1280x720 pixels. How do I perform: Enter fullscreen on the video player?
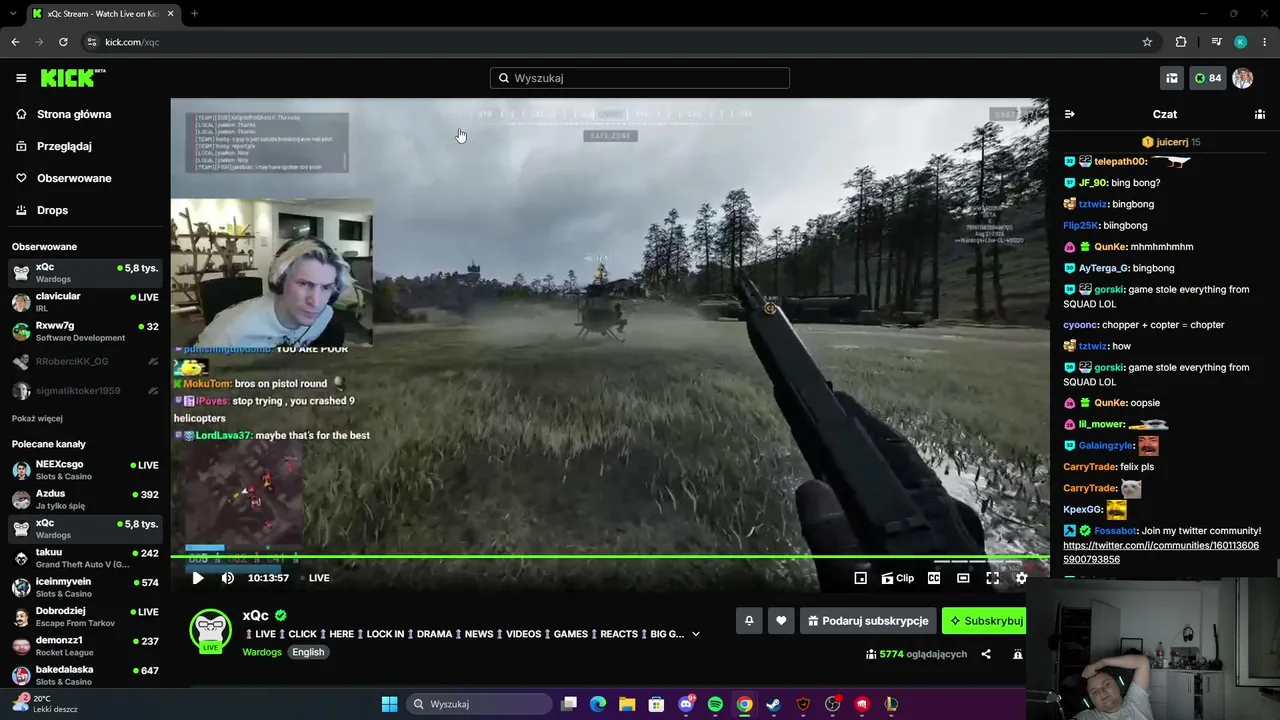992,578
